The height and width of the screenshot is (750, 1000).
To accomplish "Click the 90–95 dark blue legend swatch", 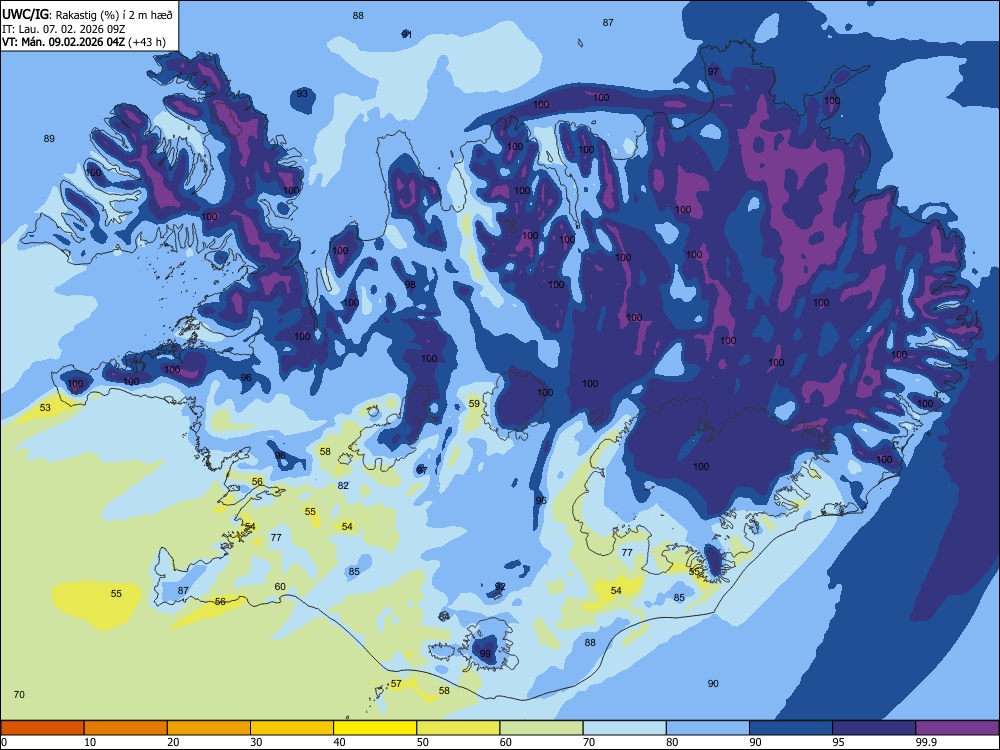I will coord(791,728).
